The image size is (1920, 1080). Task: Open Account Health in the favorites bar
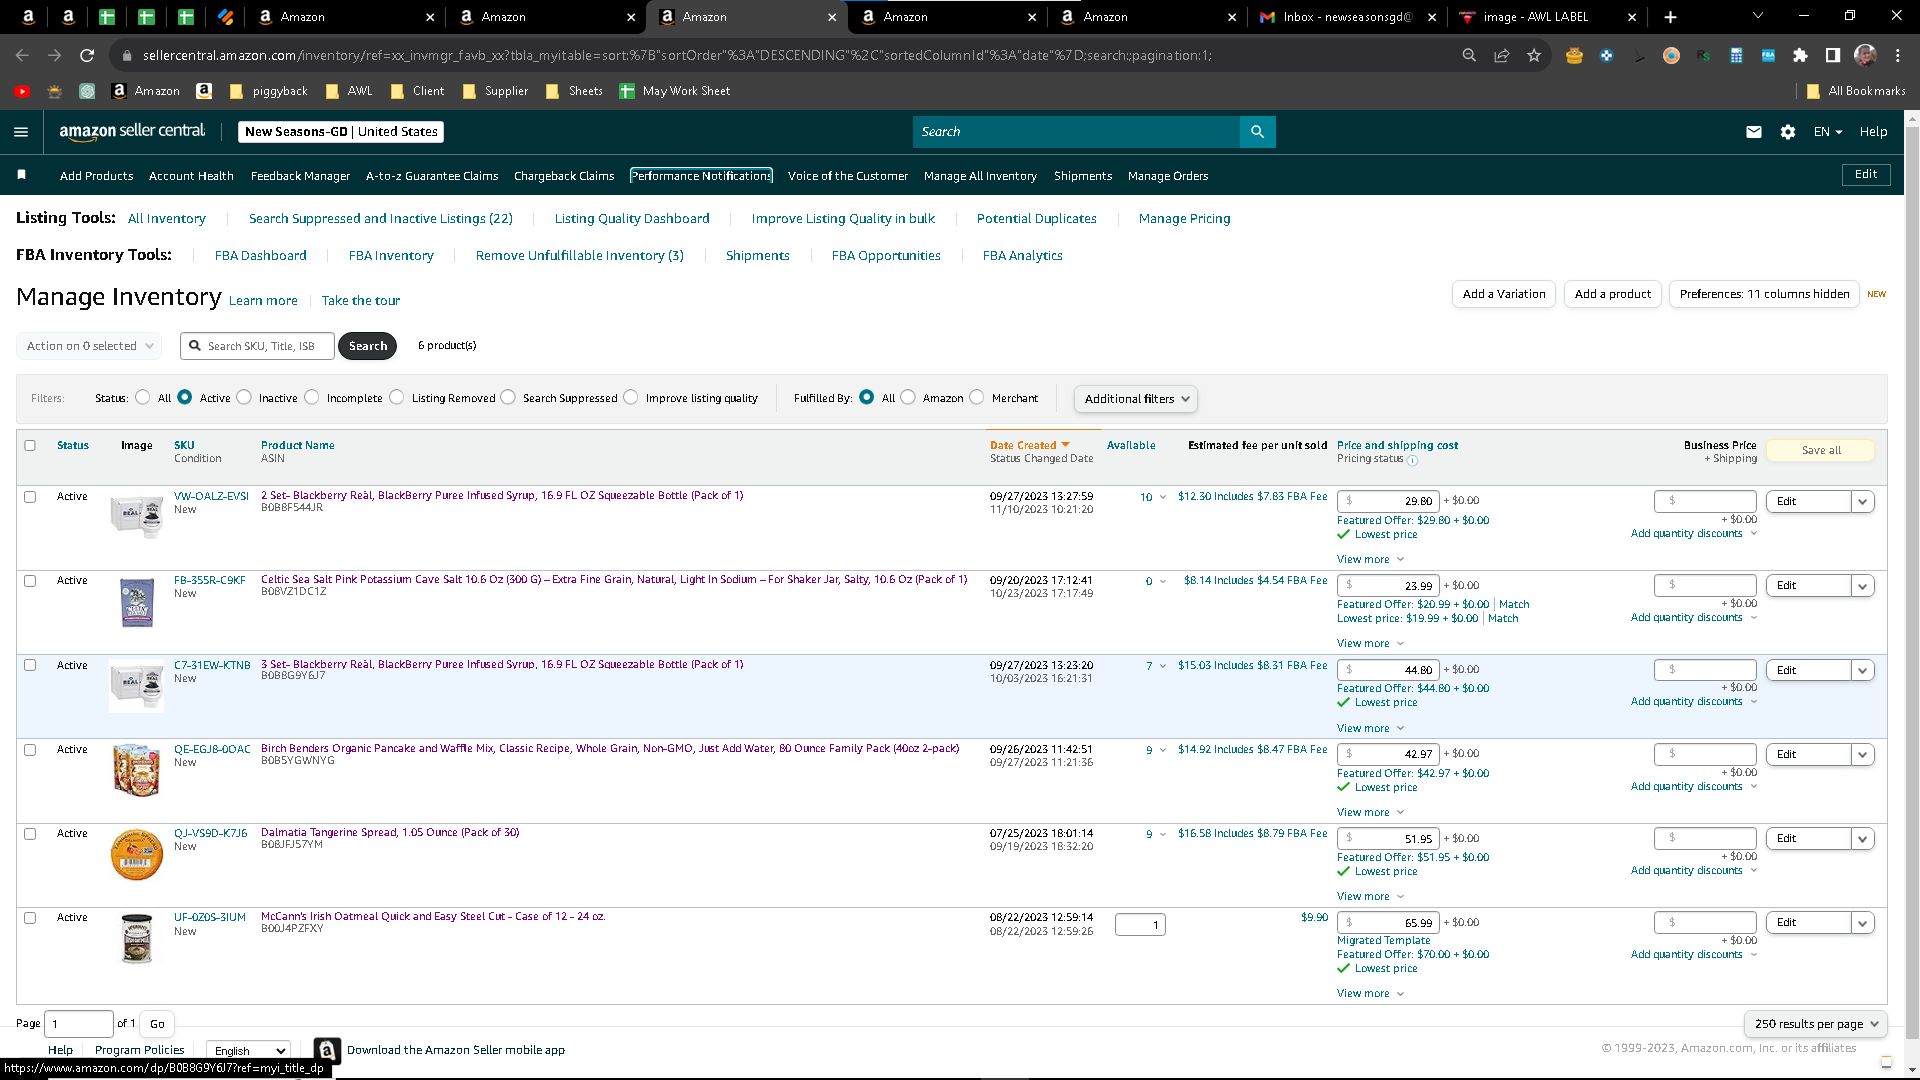point(191,176)
